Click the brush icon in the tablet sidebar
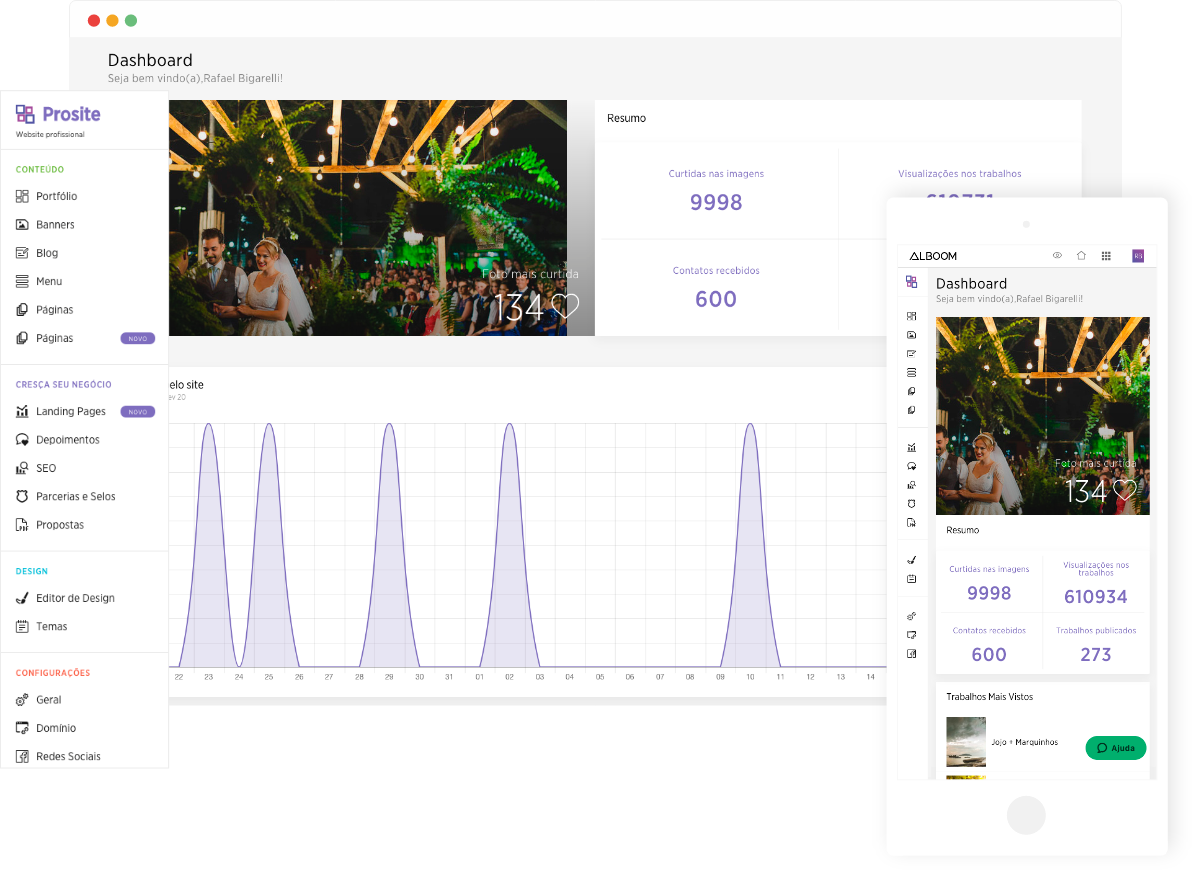 click(x=911, y=560)
